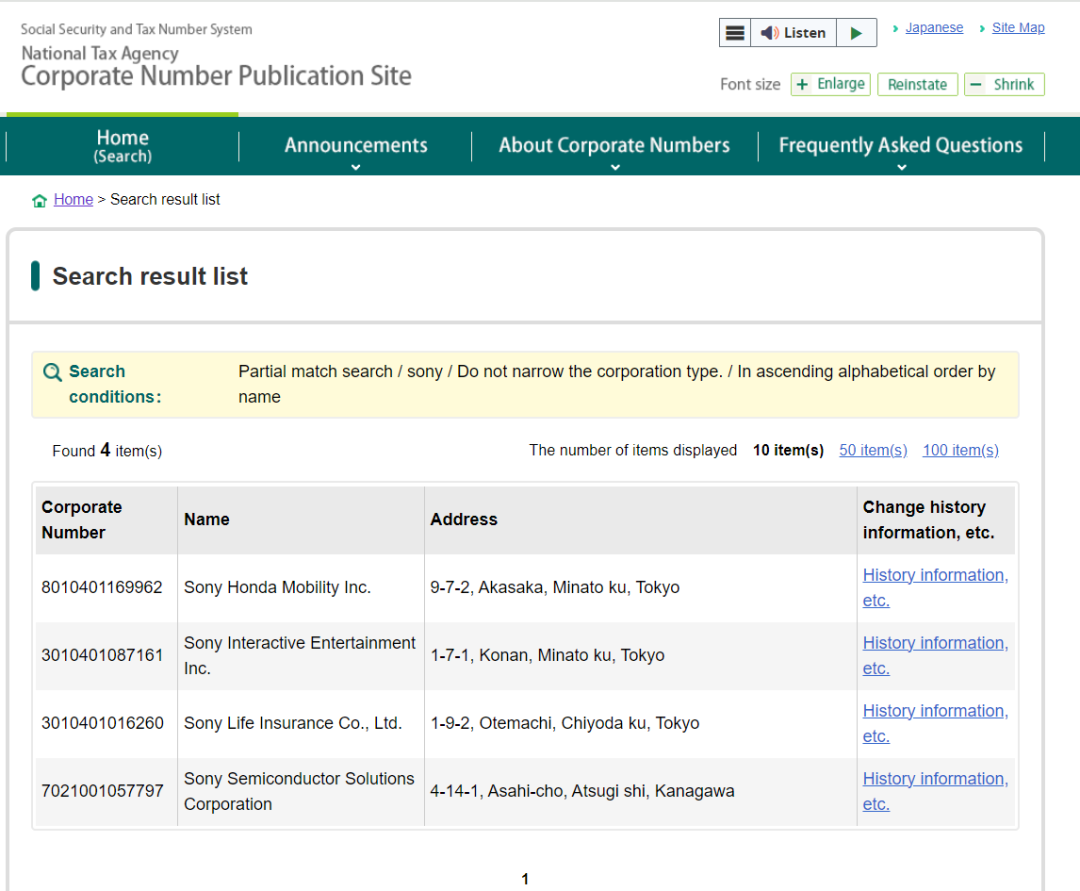Image resolution: width=1080 pixels, height=891 pixels.
Task: Open the Site Map link
Action: [x=1018, y=28]
